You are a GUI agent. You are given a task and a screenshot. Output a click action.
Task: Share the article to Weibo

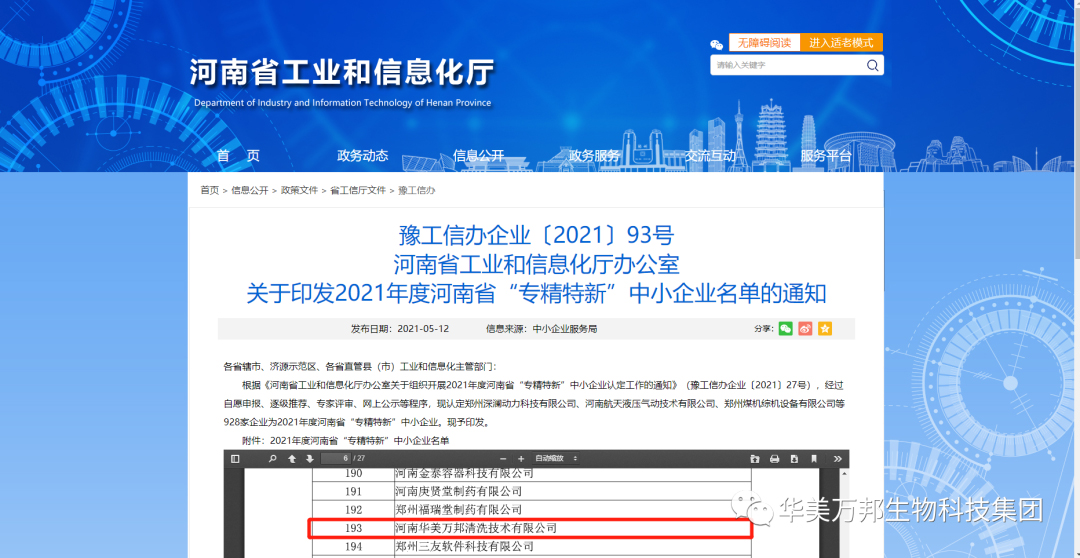(x=805, y=329)
